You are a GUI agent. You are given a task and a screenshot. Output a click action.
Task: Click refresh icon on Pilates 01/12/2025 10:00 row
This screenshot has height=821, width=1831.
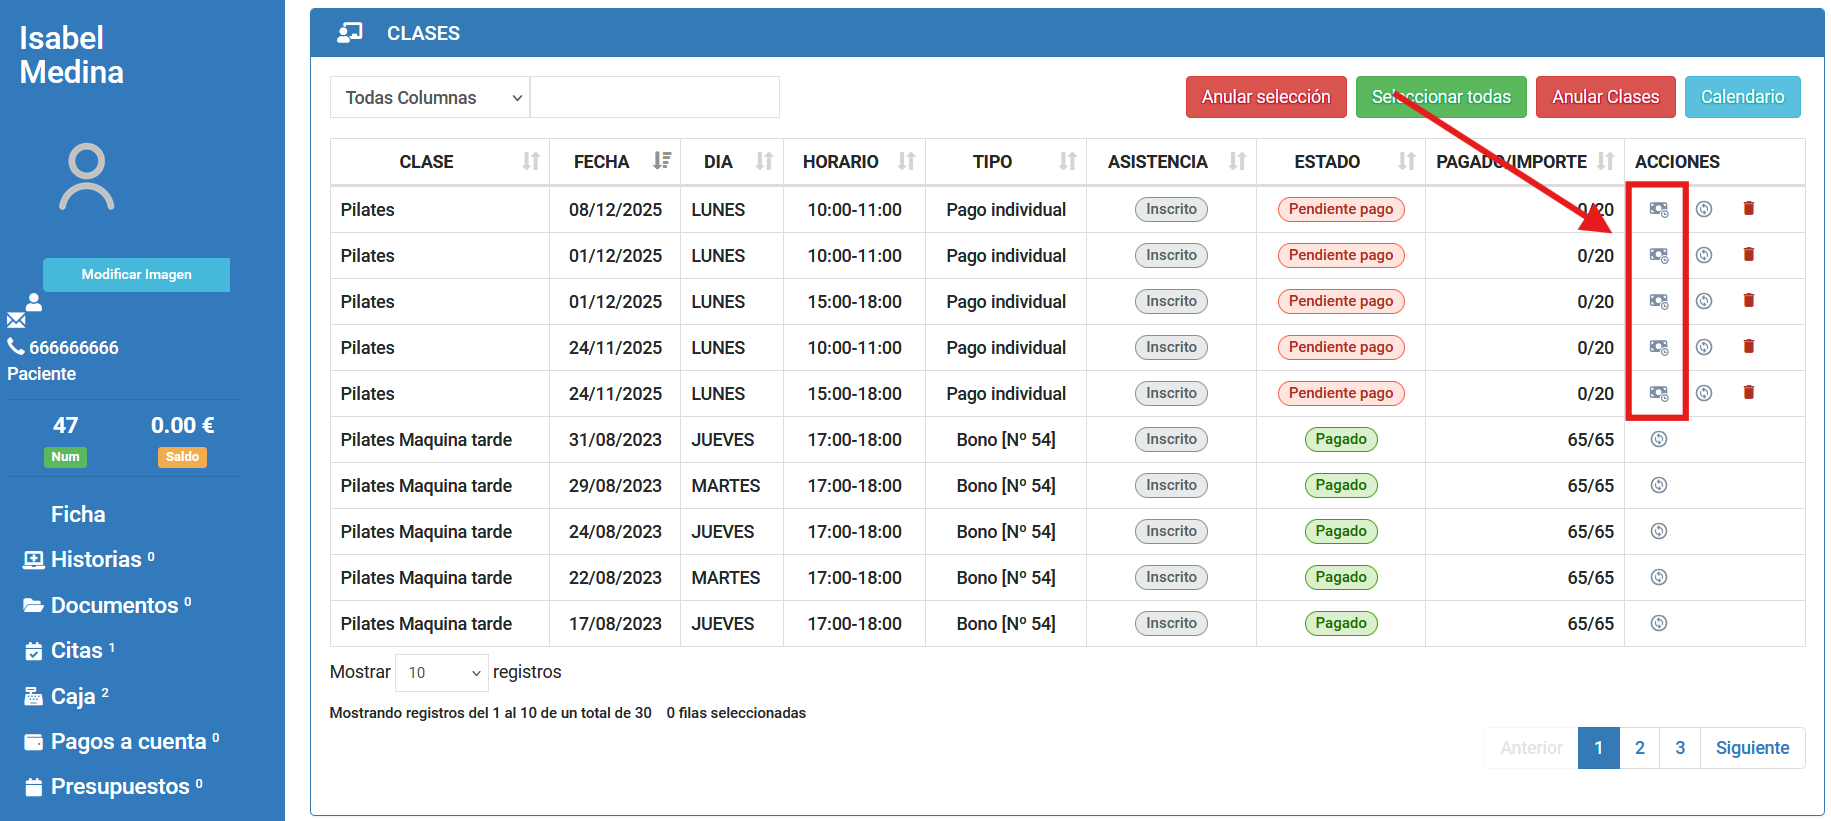pyautogui.click(x=1704, y=255)
